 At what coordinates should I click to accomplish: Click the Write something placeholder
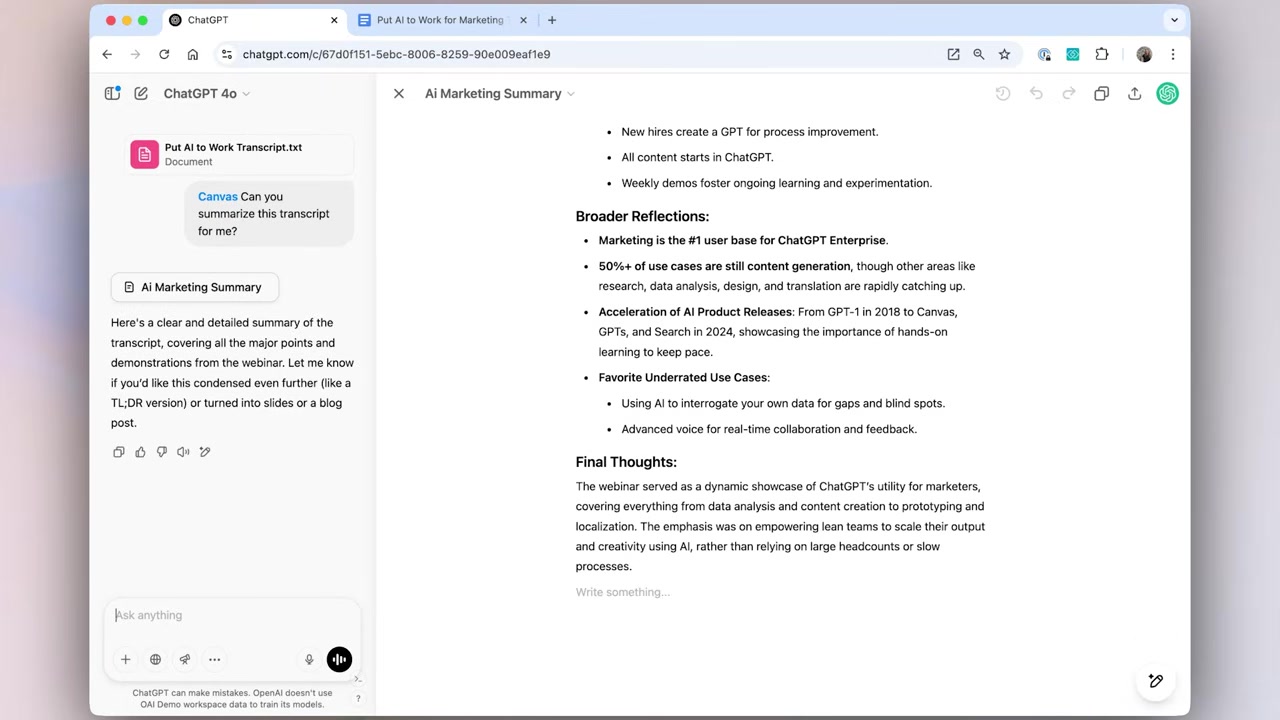pos(623,592)
